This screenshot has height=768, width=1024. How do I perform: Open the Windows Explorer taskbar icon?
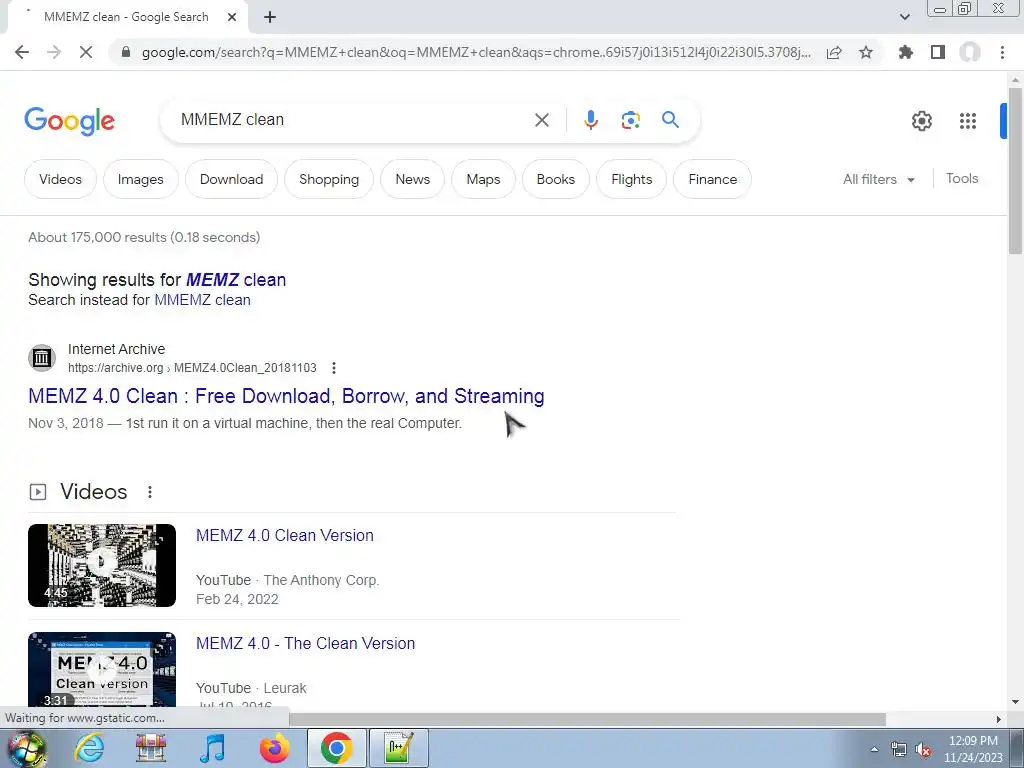click(151, 748)
